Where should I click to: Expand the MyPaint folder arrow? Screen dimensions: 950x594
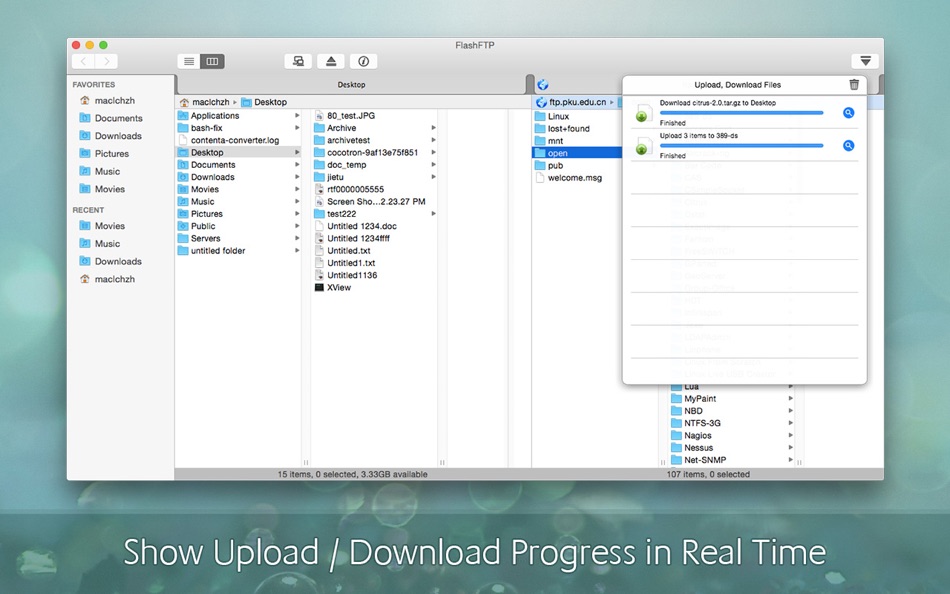point(790,399)
